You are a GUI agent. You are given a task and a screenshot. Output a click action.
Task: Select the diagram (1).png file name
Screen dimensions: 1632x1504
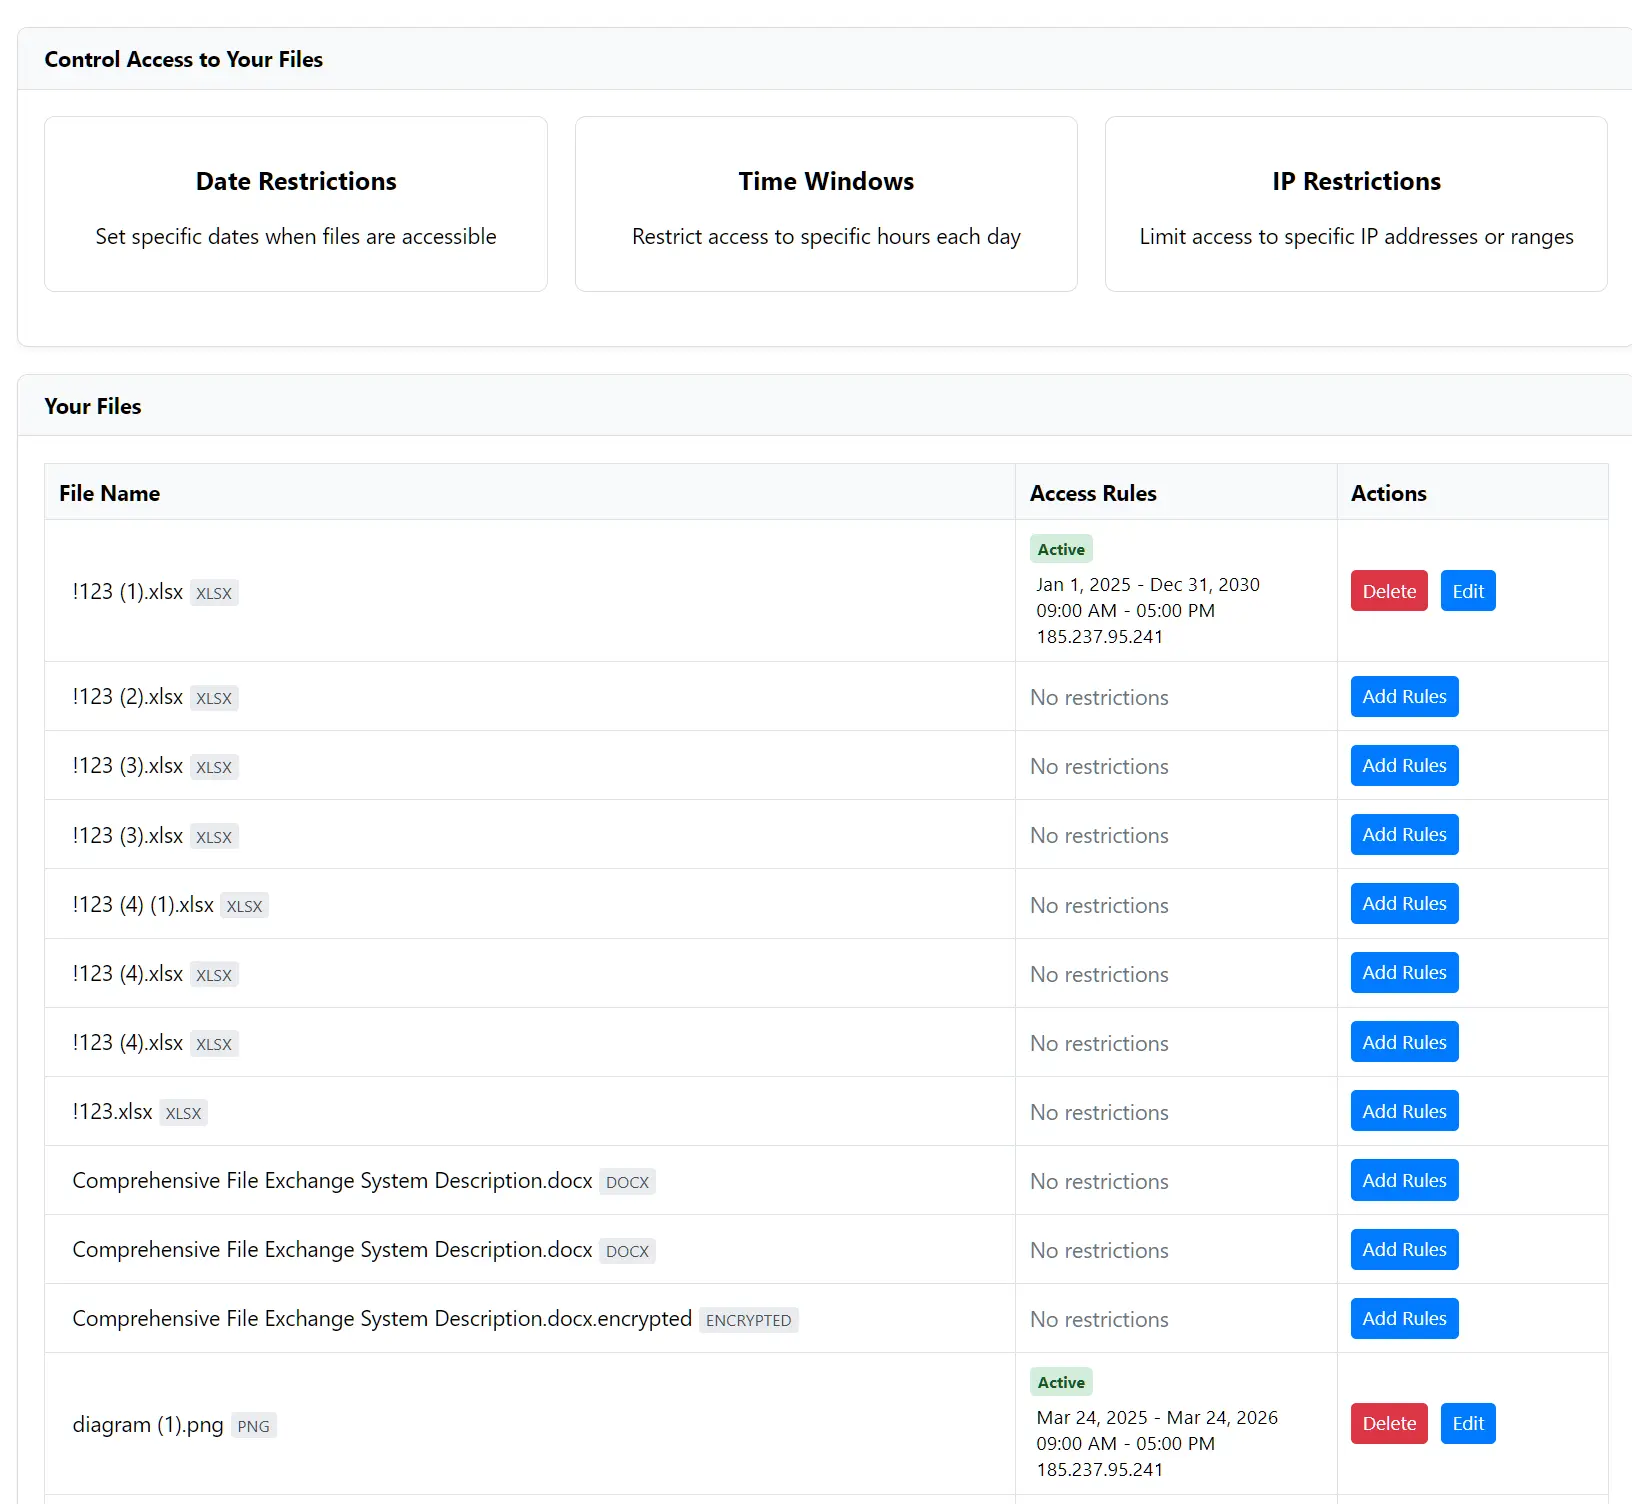pyautogui.click(x=148, y=1424)
